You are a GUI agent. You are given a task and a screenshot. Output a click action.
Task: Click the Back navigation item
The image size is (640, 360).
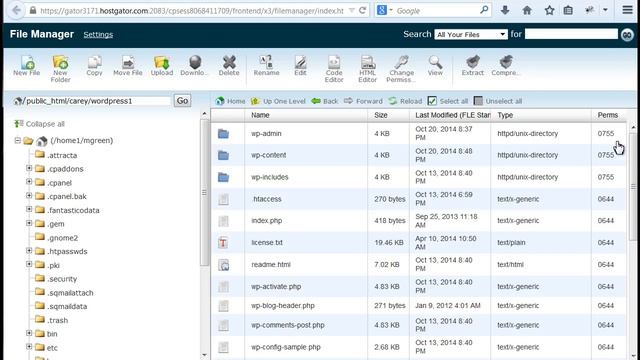(x=325, y=101)
